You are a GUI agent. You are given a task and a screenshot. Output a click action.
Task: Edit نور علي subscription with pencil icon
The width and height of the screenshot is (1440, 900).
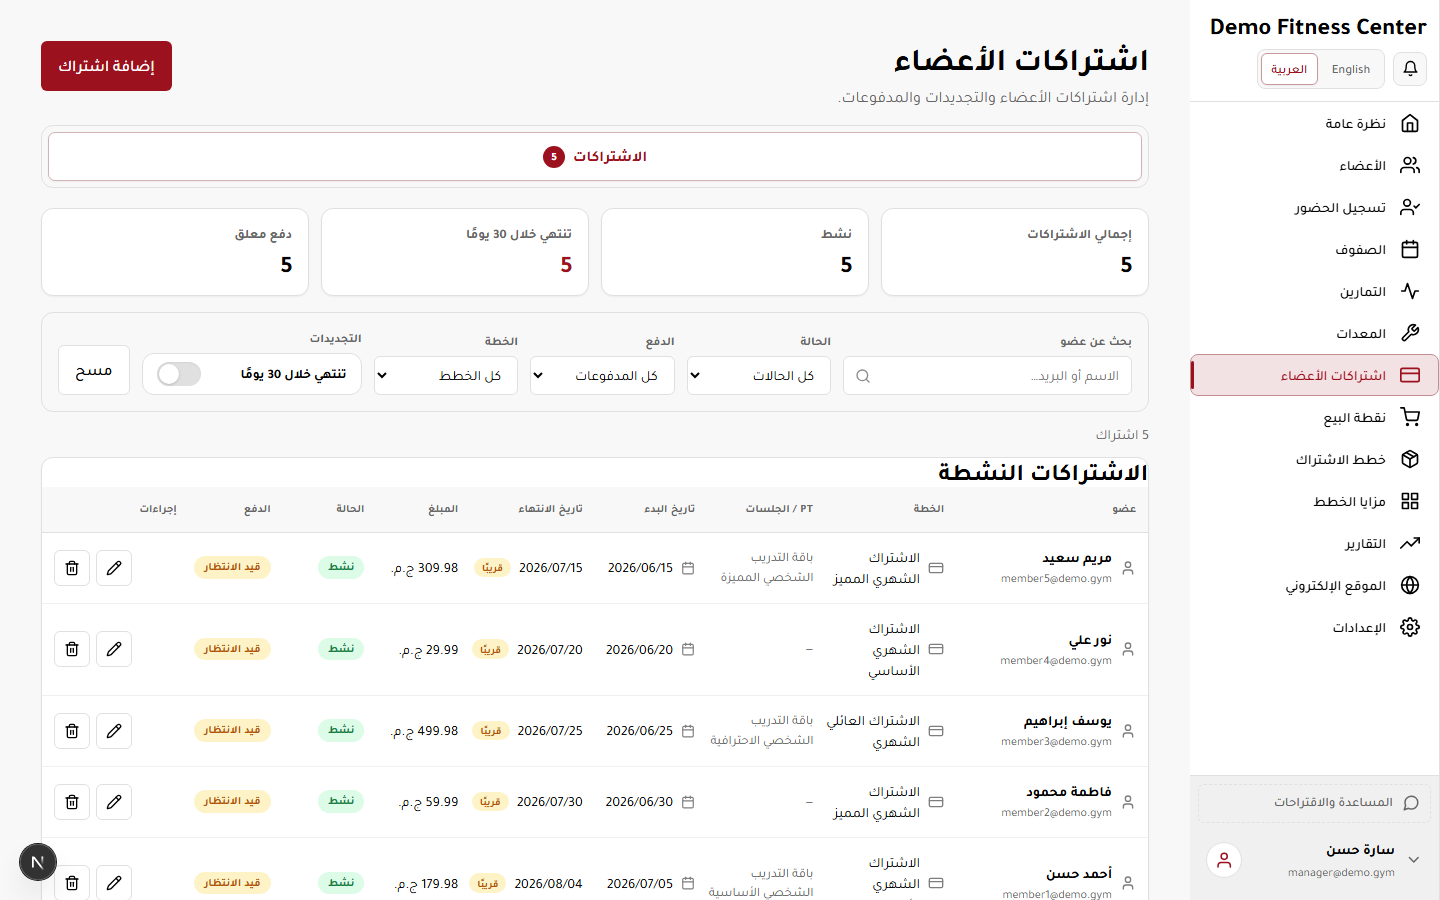[x=114, y=649]
